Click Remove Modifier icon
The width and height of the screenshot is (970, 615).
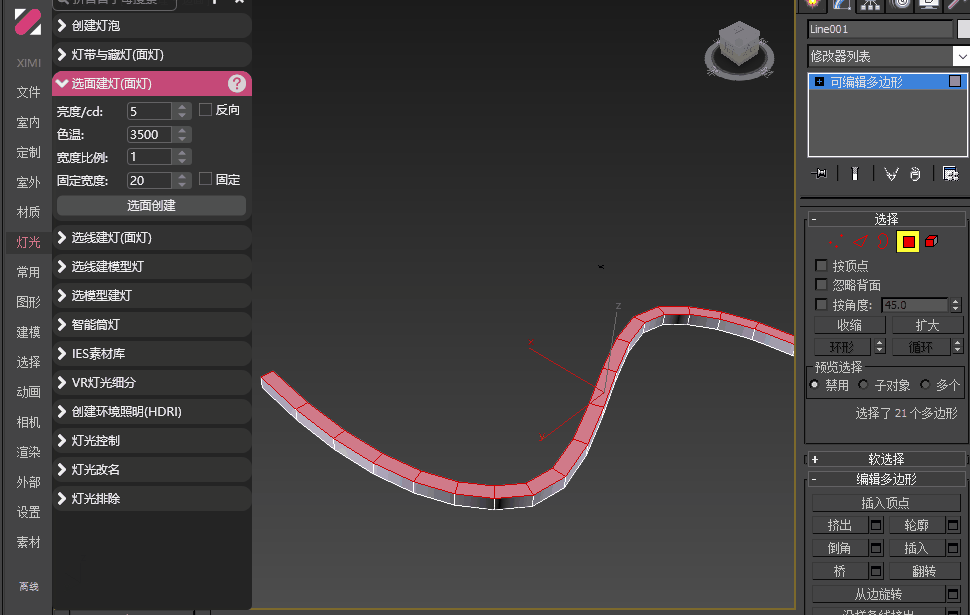pyautogui.click(x=916, y=174)
